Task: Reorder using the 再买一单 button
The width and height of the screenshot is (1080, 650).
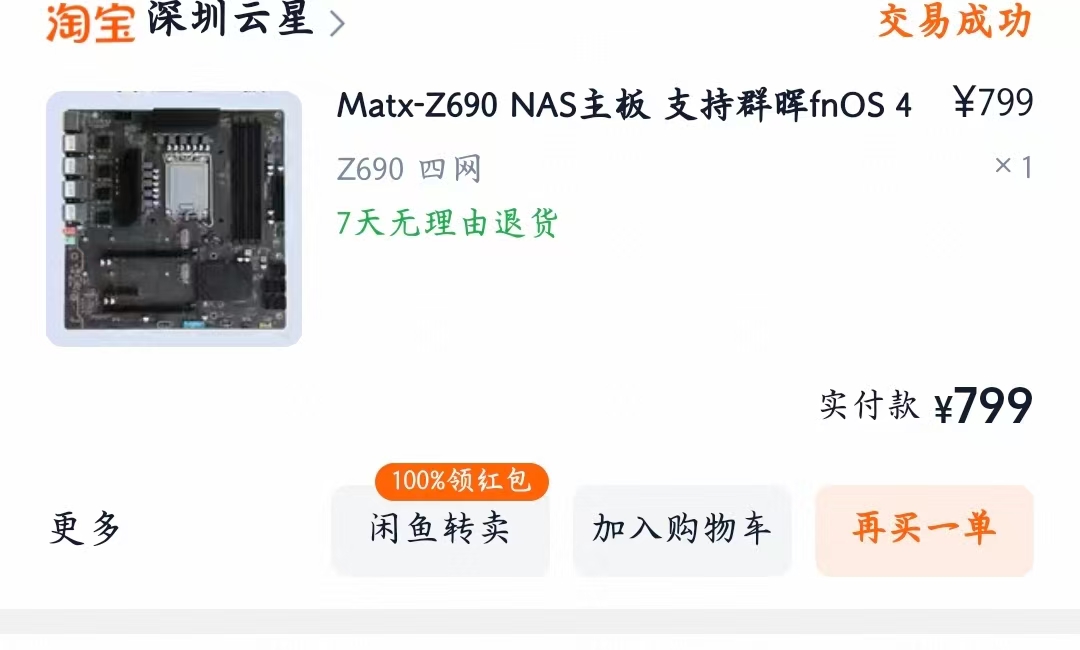Action: click(x=924, y=530)
